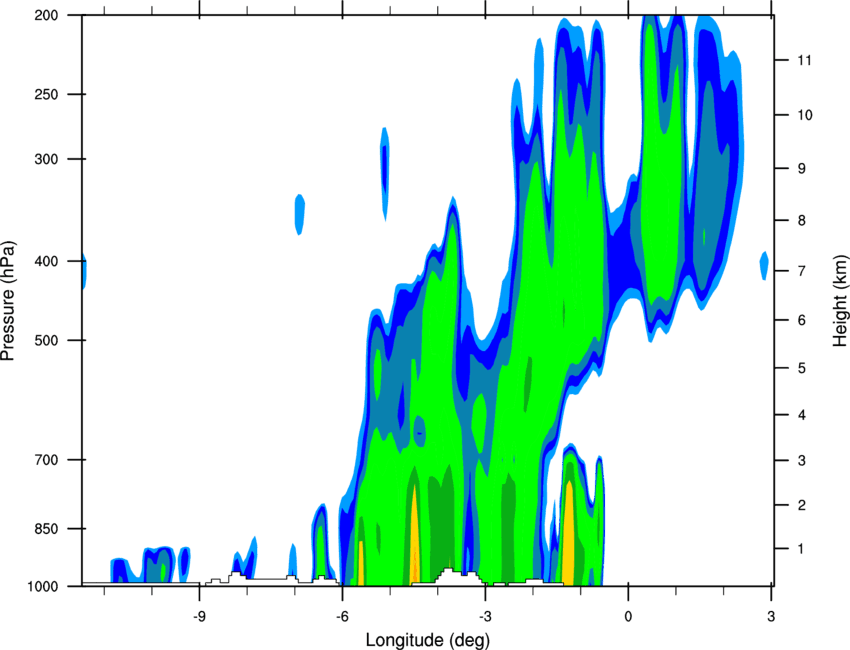Click the 300 hPa tick label
850x650 pixels.
tap(46, 159)
